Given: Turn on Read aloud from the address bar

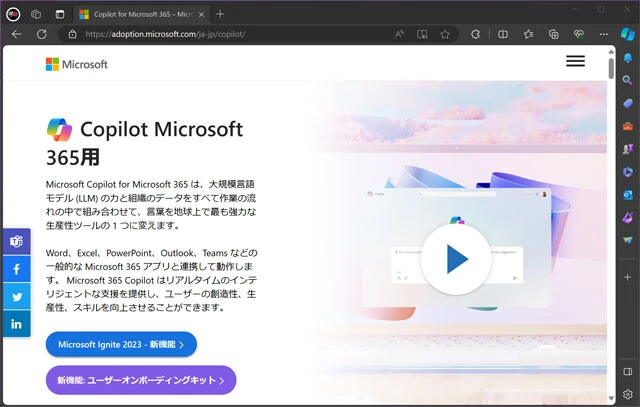Looking at the screenshot, I should (400, 34).
